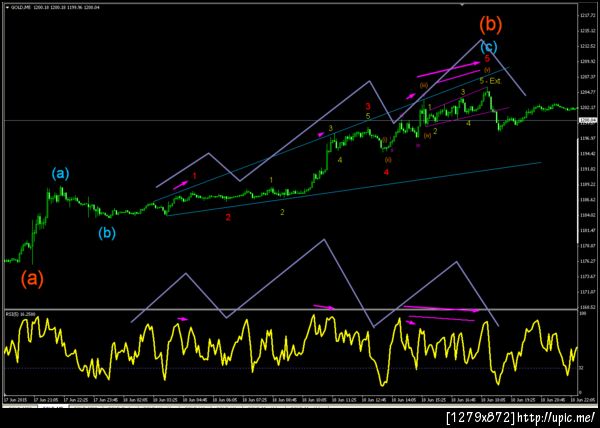
Task: Click the RSI scale value 100
Action: 582,313
